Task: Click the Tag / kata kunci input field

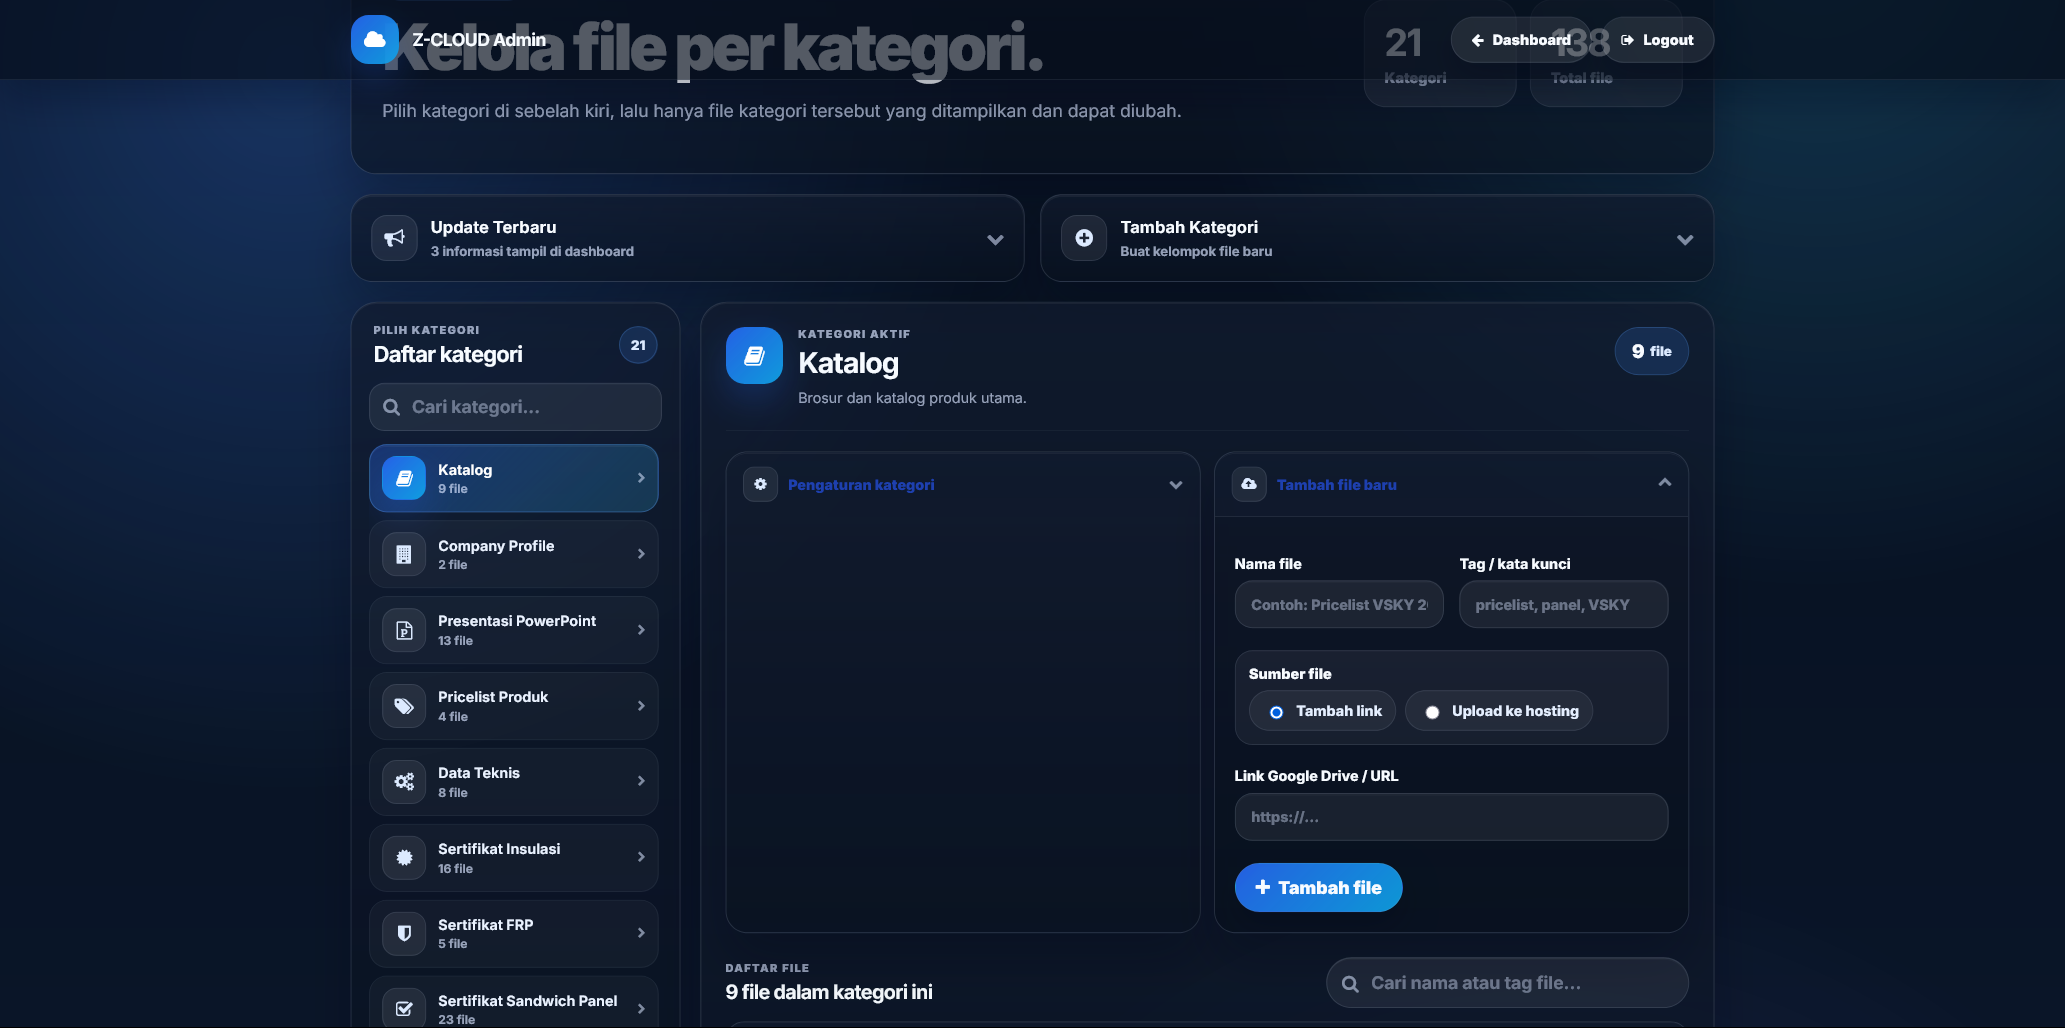Action: [x=1564, y=605]
